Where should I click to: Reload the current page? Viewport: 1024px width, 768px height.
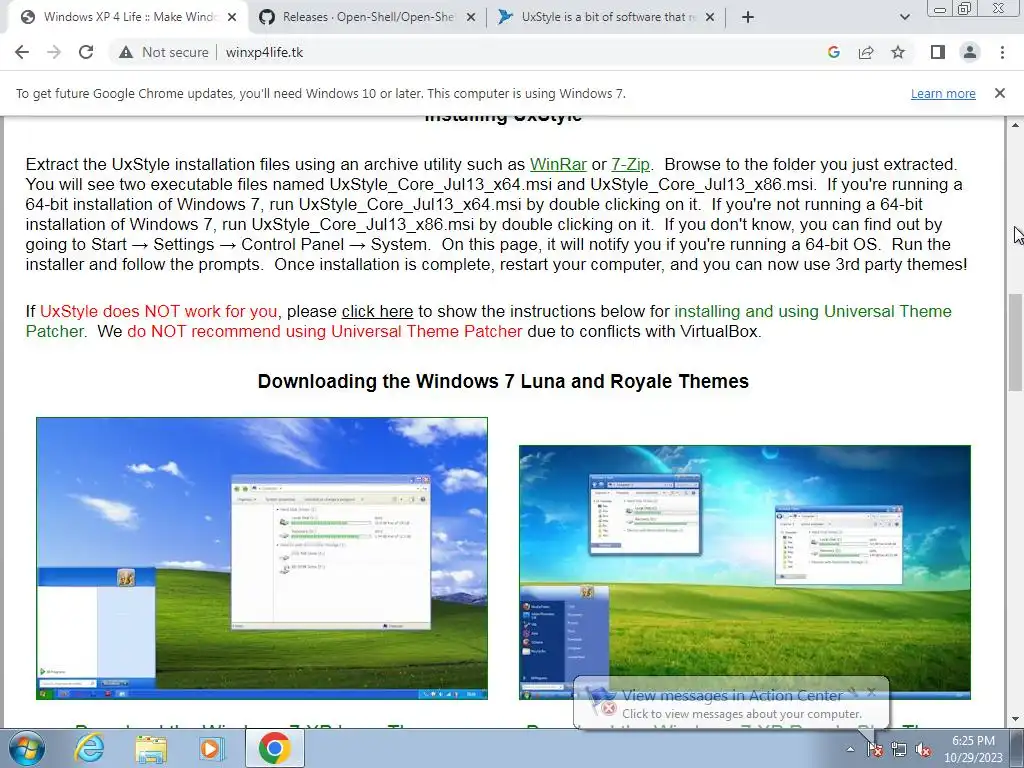pyautogui.click(x=86, y=52)
